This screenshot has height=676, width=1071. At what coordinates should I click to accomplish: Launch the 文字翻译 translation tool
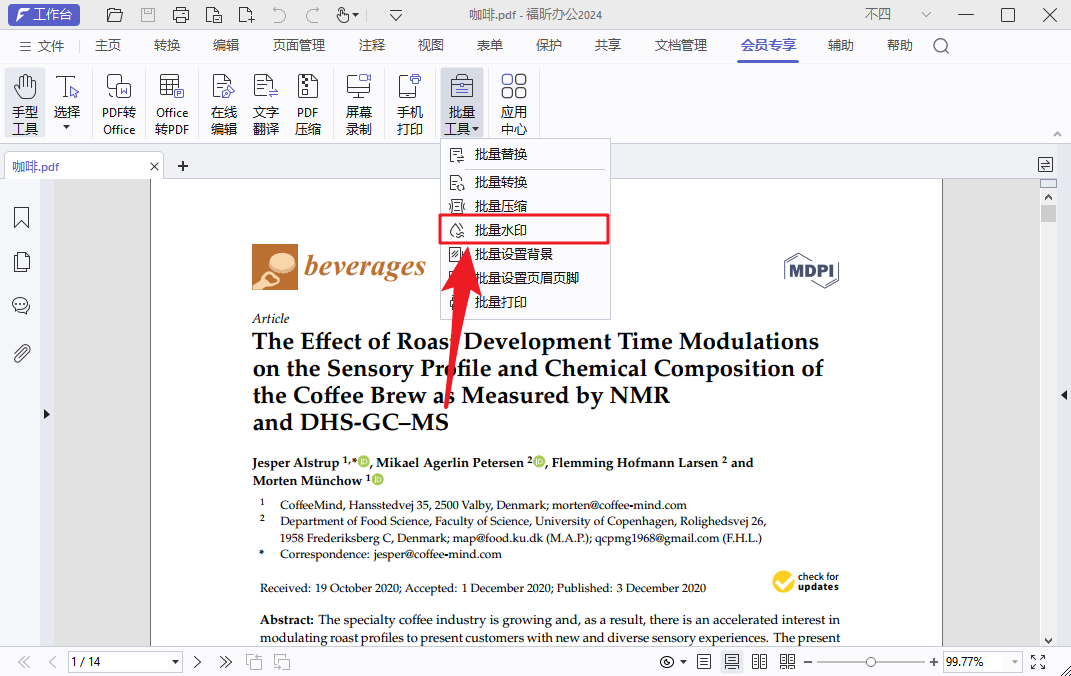click(266, 103)
